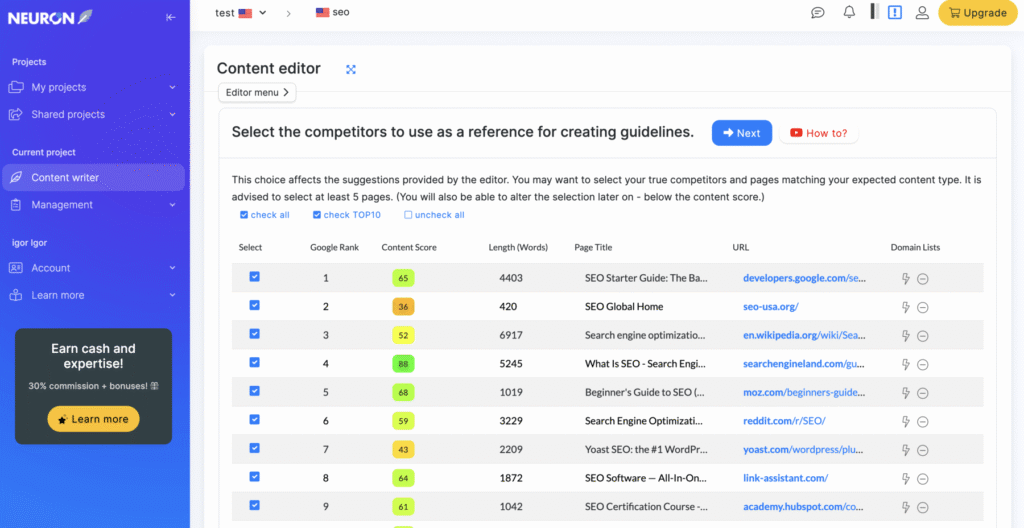Uncheck the SEO Global Home row checkbox

pyautogui.click(x=255, y=305)
